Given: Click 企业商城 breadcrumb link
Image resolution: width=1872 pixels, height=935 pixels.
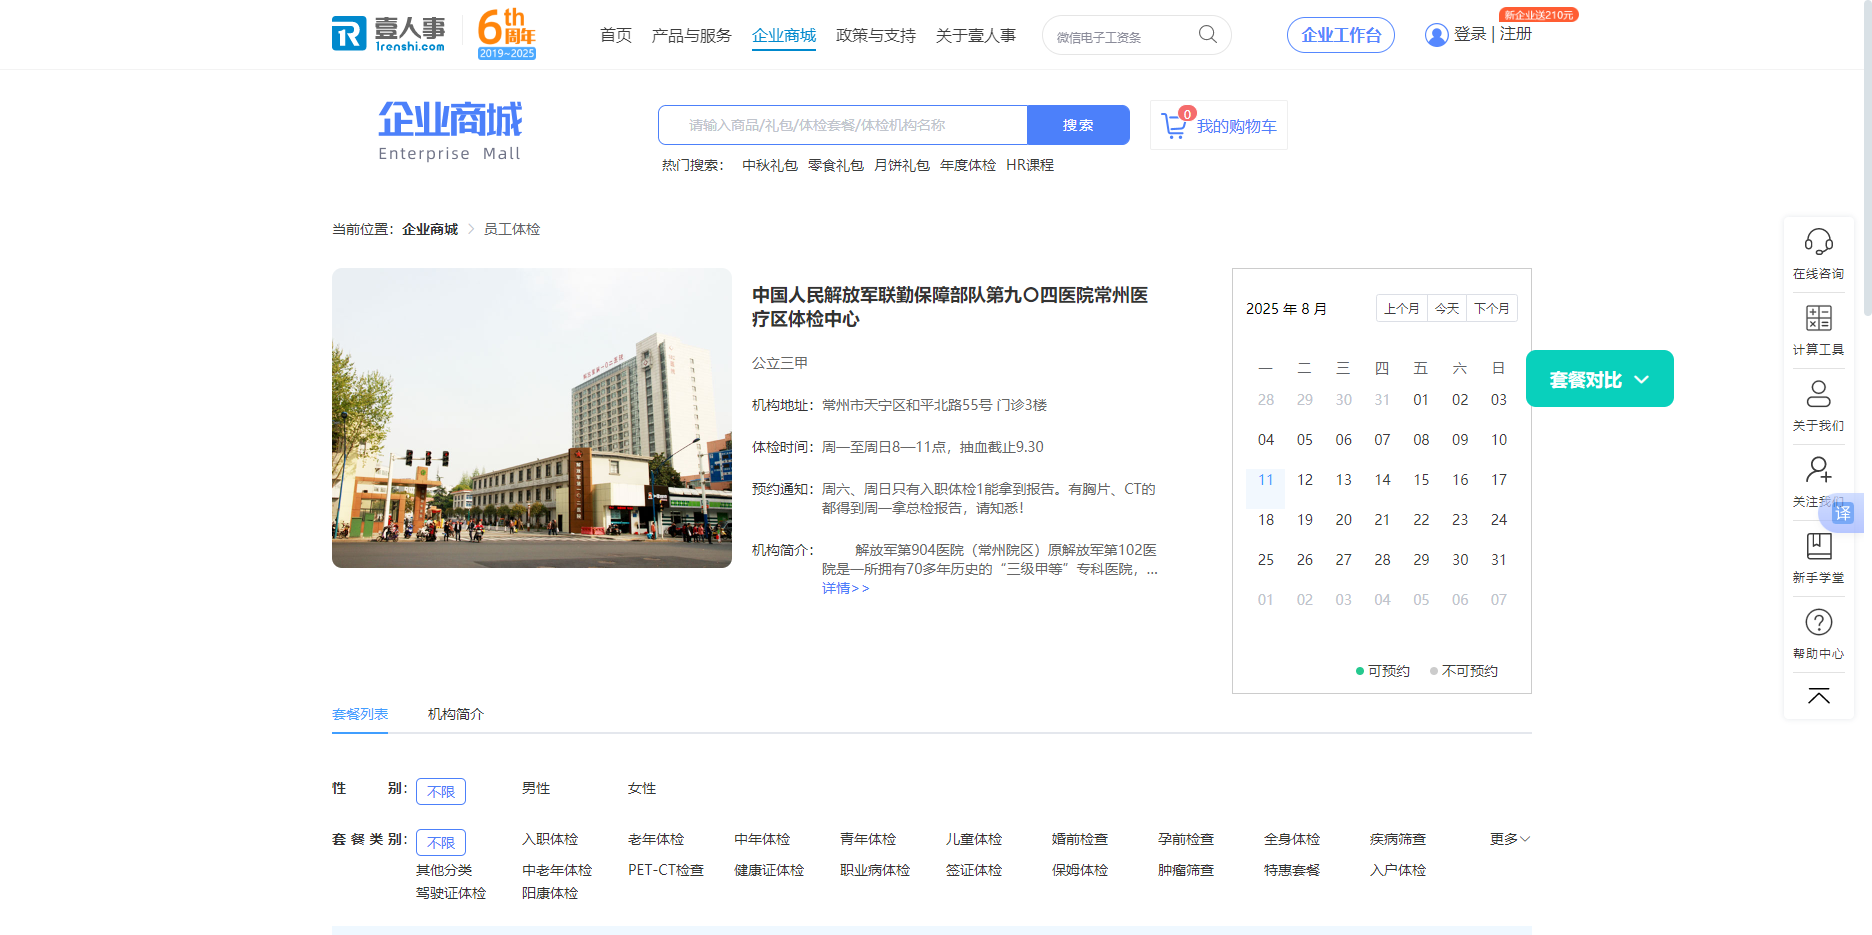Looking at the screenshot, I should point(430,229).
